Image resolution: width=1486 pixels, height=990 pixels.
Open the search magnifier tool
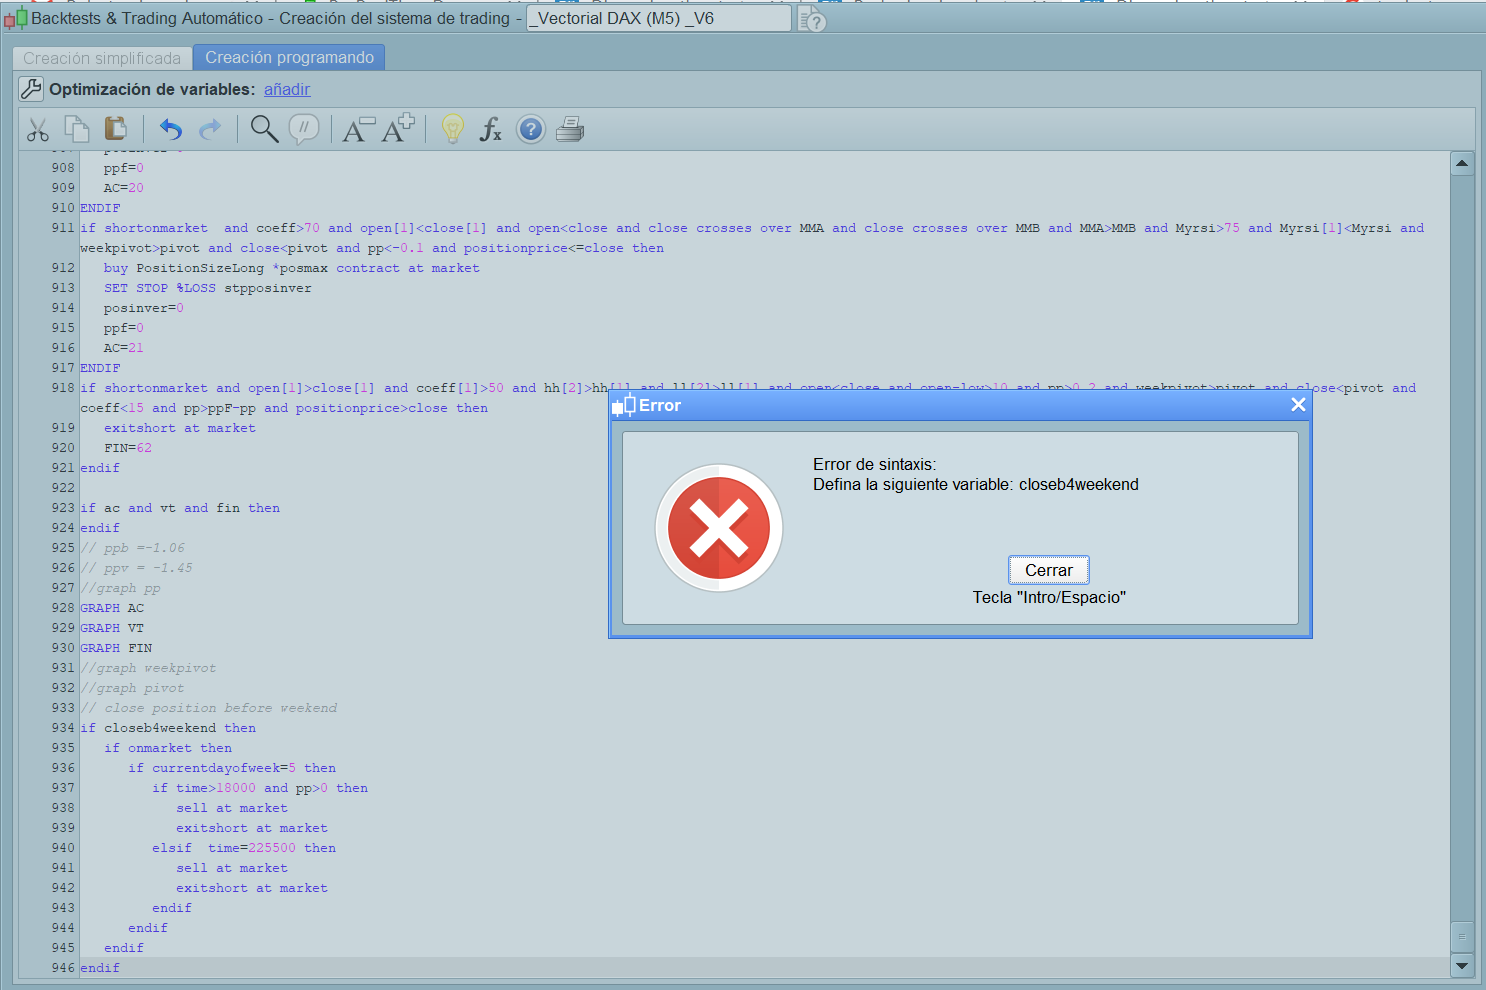click(x=264, y=129)
